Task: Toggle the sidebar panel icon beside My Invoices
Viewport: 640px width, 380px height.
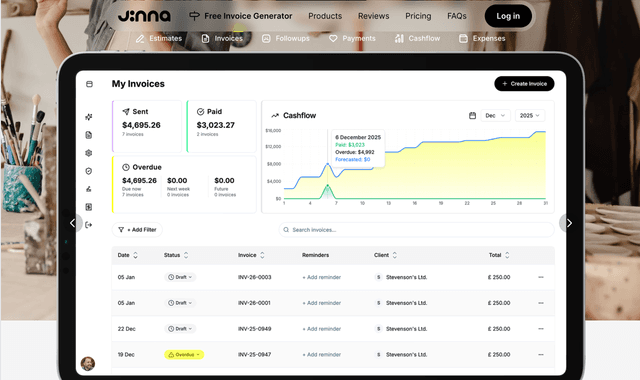Action: pos(89,84)
